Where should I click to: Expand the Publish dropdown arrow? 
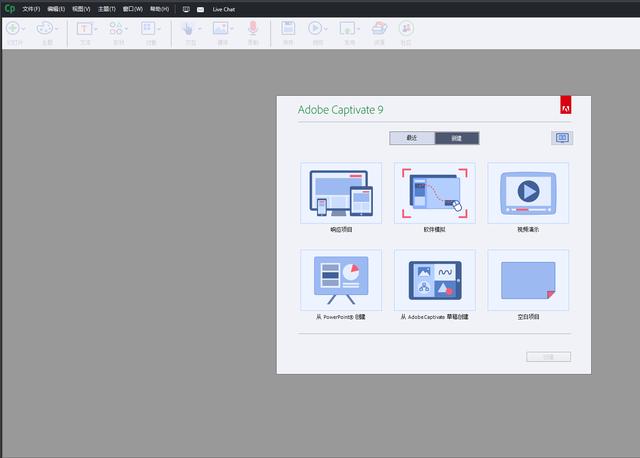[359, 29]
